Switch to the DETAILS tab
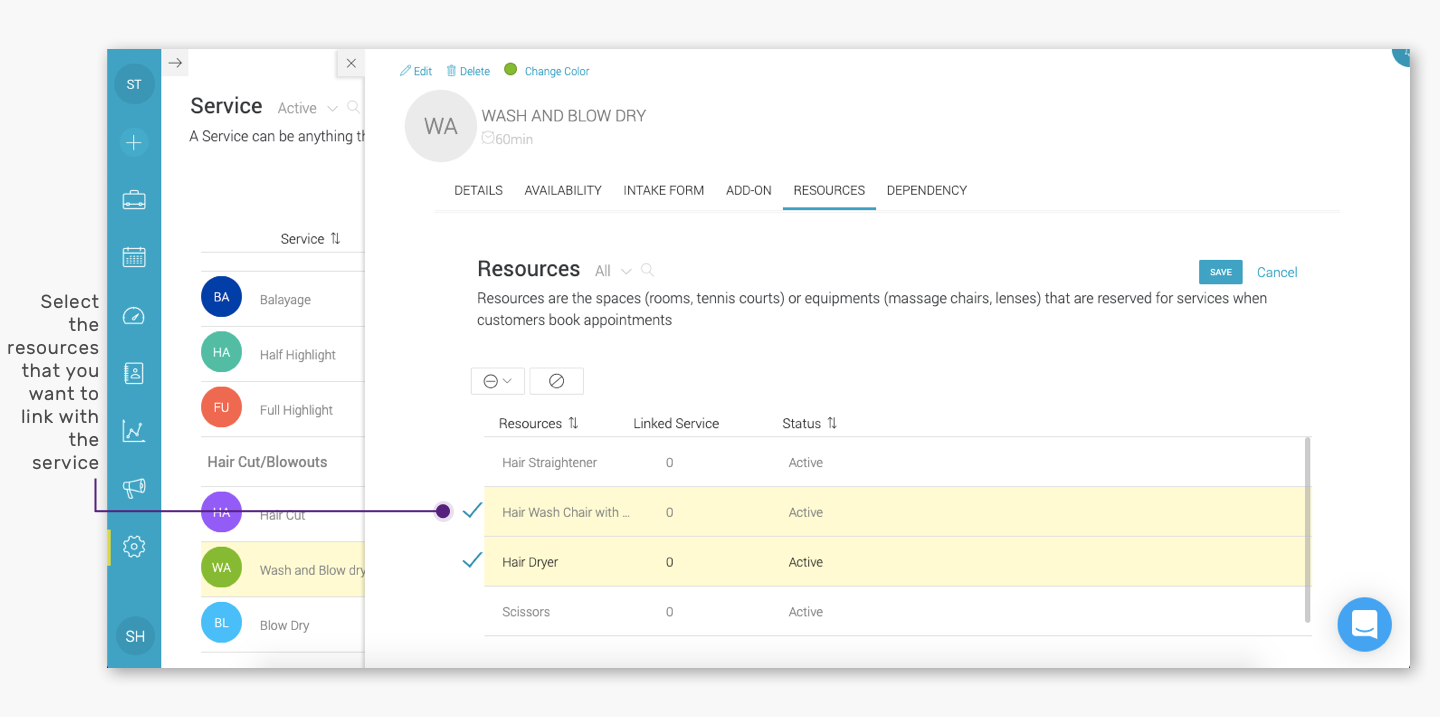 479,190
